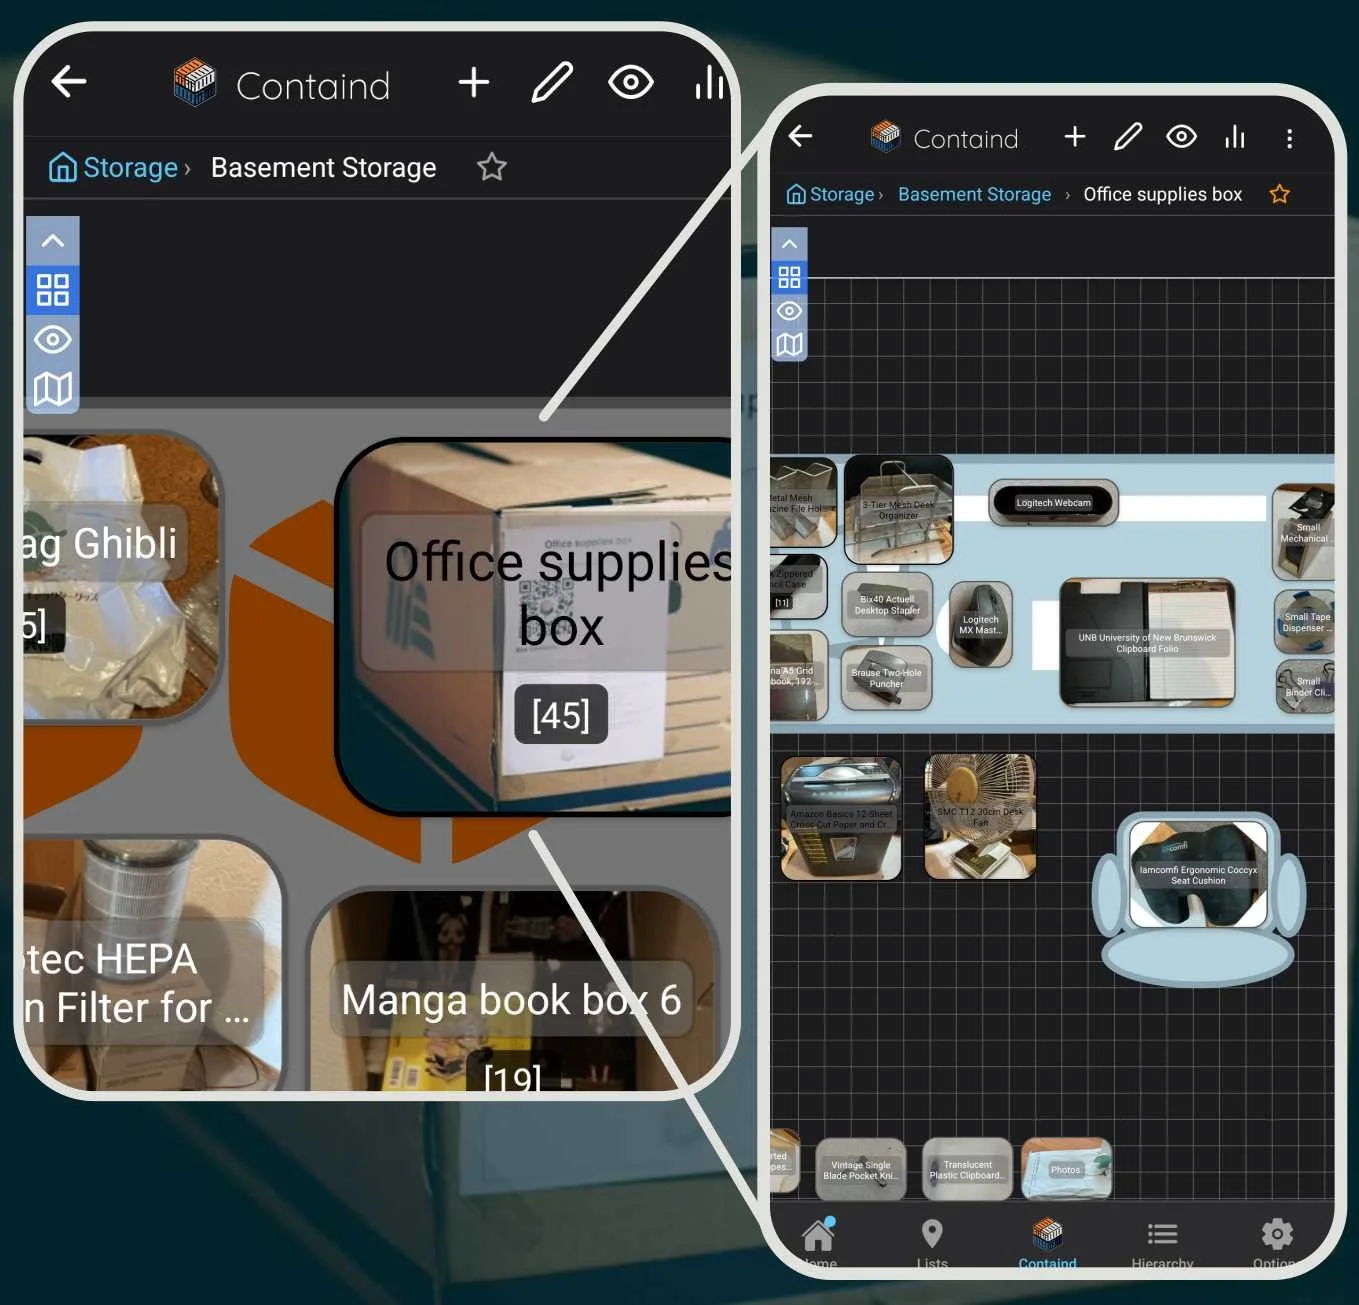
Task: Open A5 Grid notebook item
Action: coord(798,675)
